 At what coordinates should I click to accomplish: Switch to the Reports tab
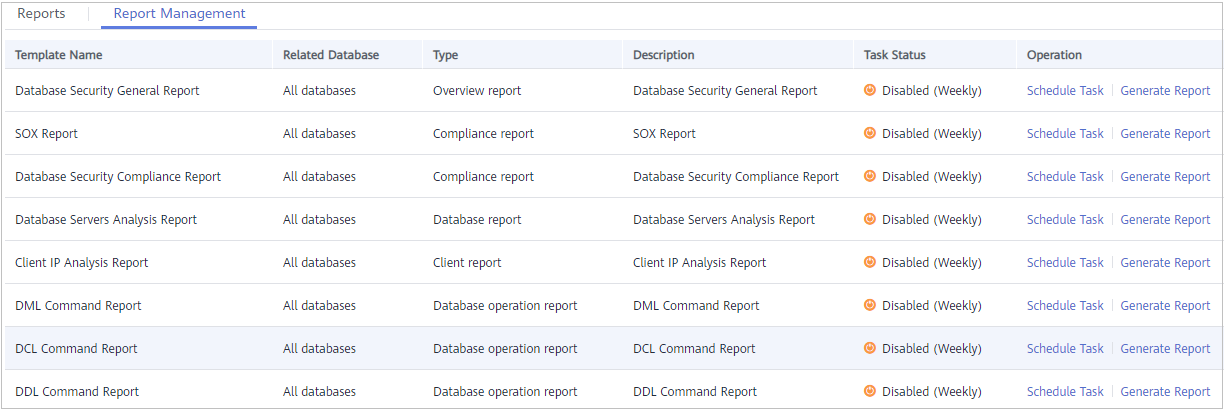click(x=41, y=14)
